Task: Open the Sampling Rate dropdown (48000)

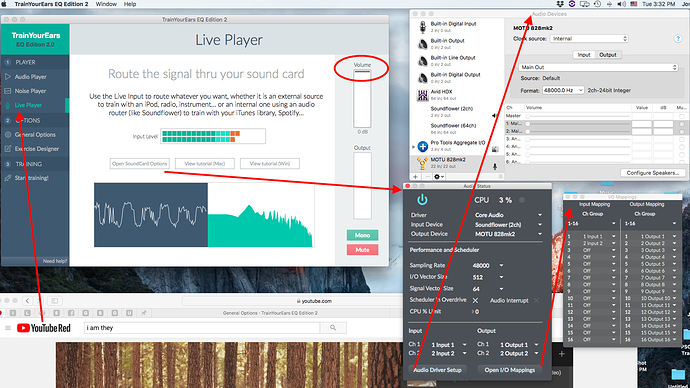Action: click(488, 266)
